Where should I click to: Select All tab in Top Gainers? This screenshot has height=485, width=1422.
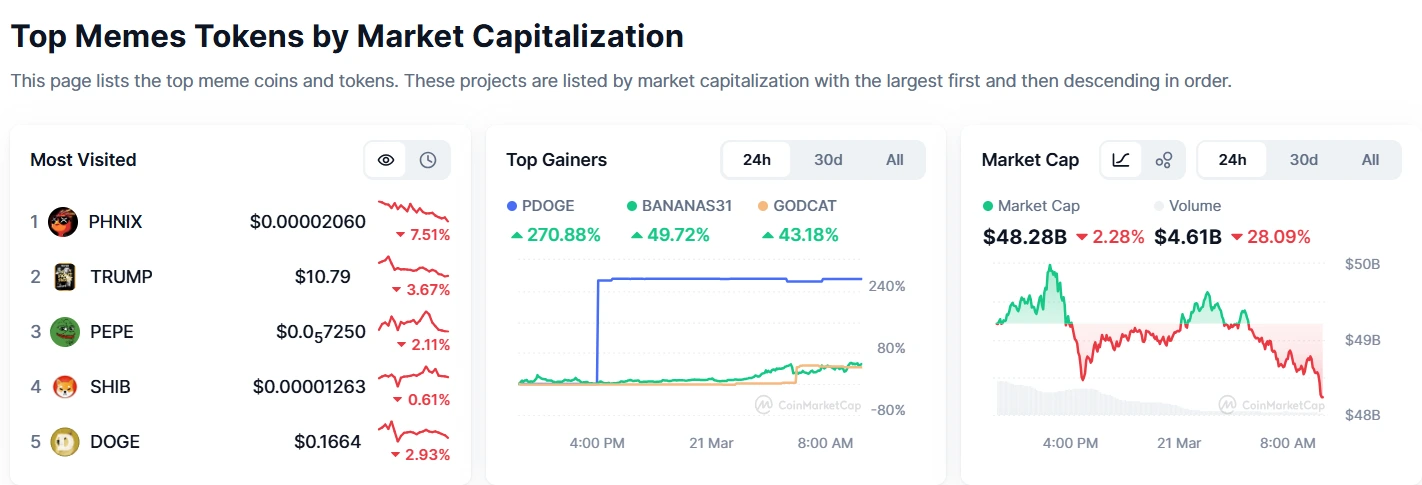click(895, 160)
